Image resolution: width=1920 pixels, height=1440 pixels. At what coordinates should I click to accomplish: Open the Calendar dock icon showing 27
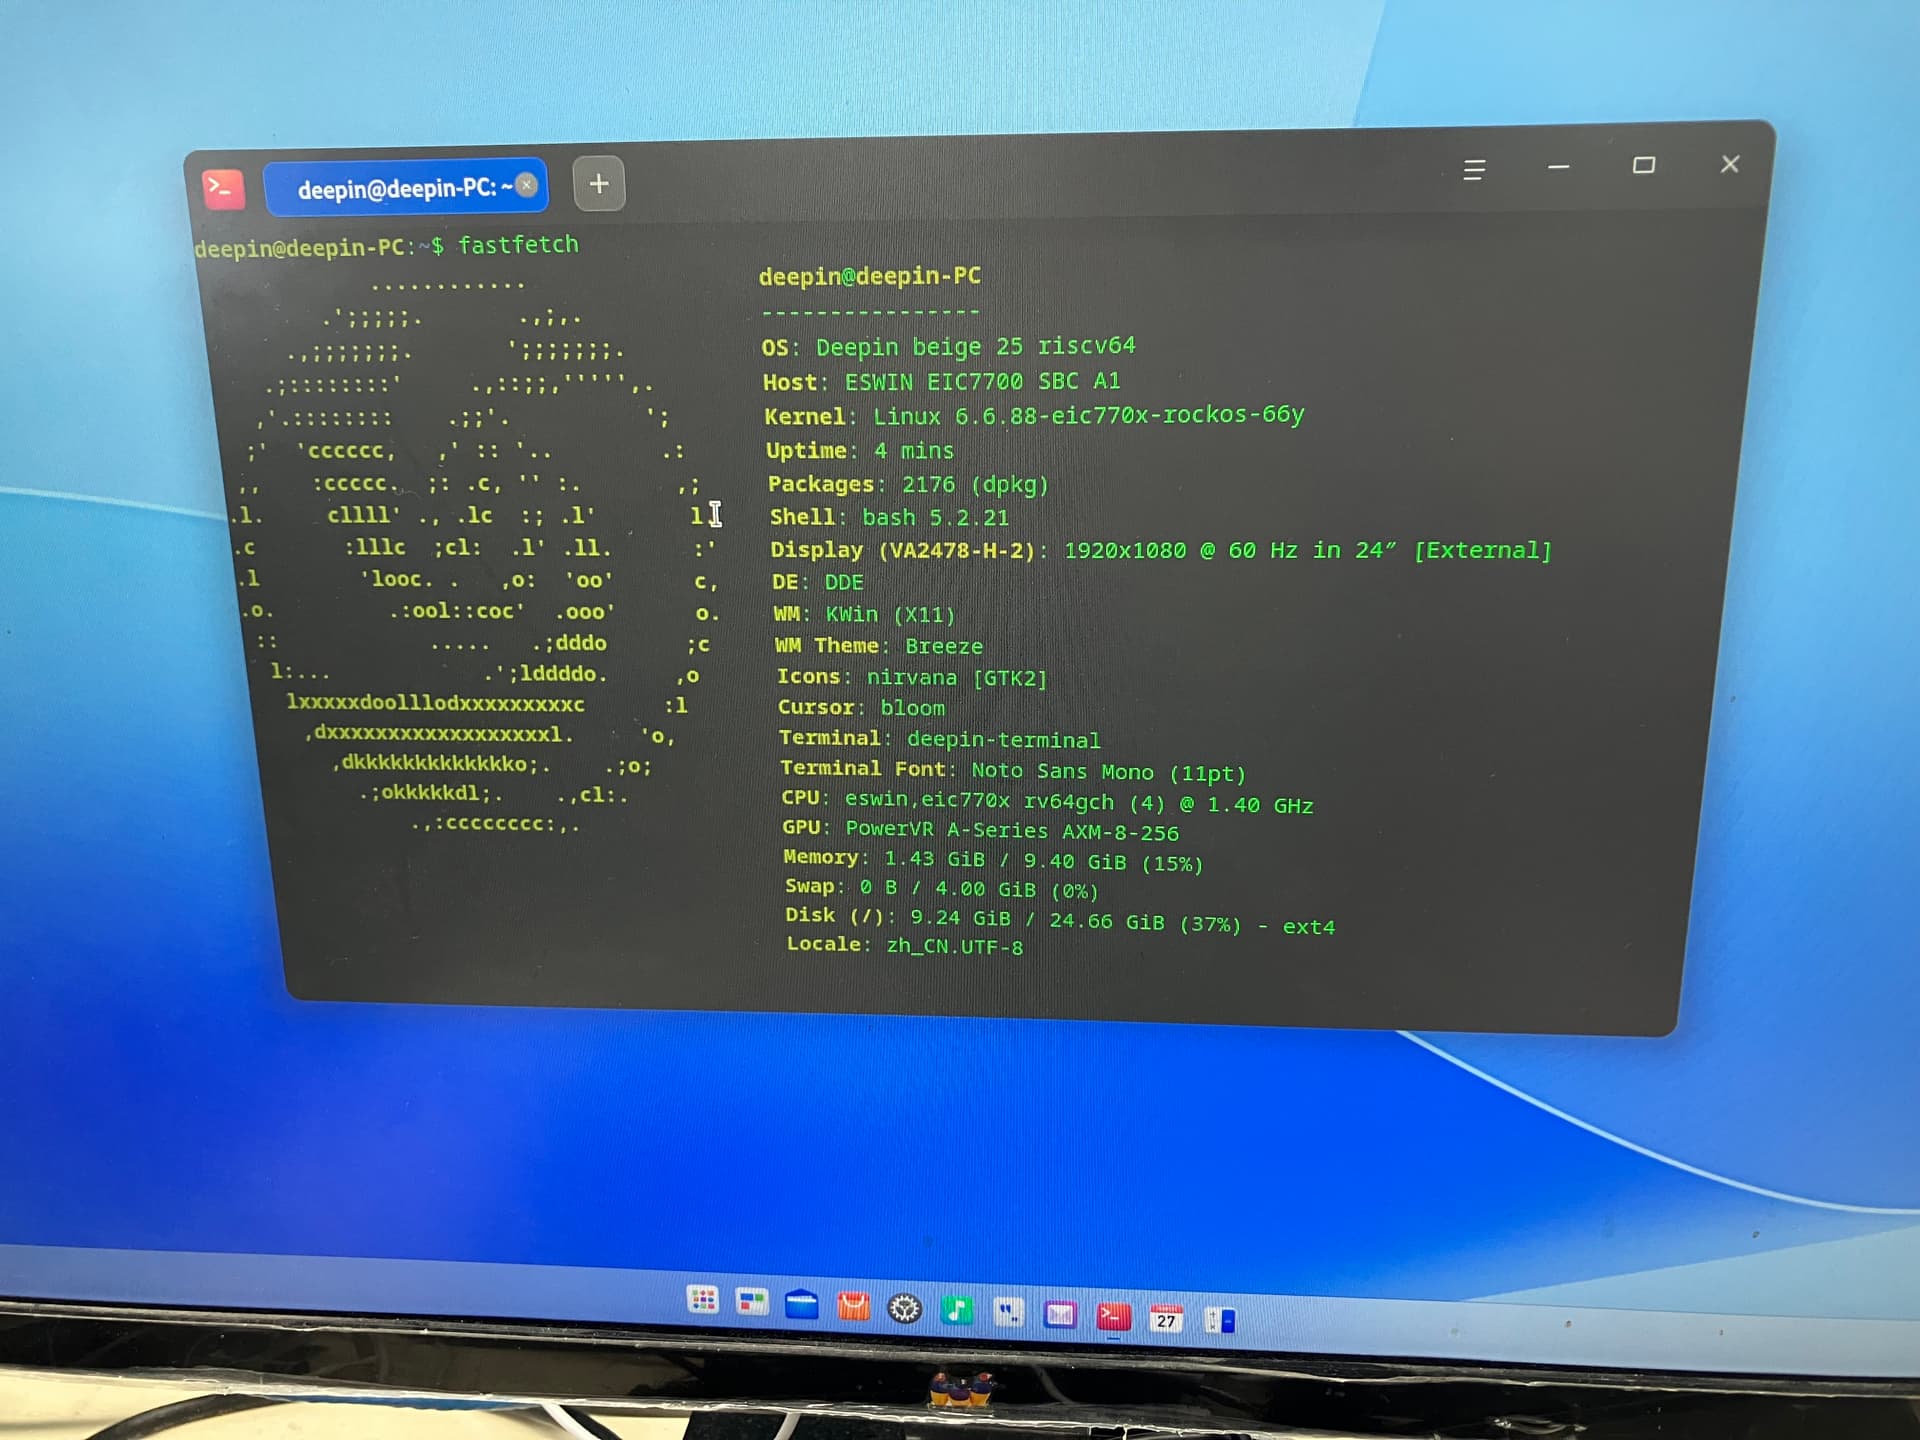point(1166,1319)
